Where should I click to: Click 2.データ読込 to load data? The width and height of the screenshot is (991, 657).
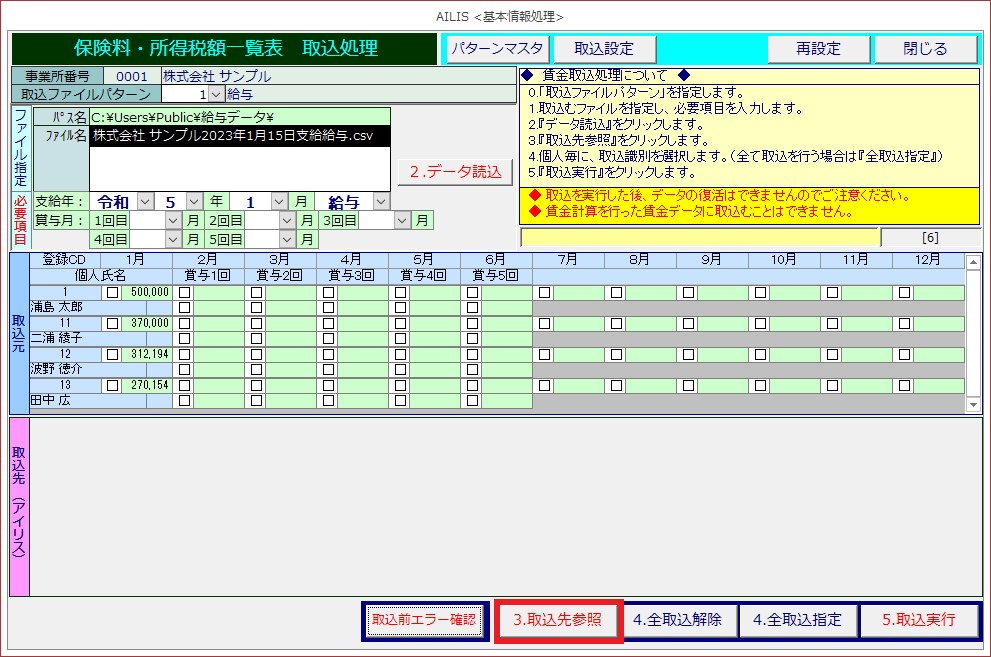pyautogui.click(x=455, y=171)
